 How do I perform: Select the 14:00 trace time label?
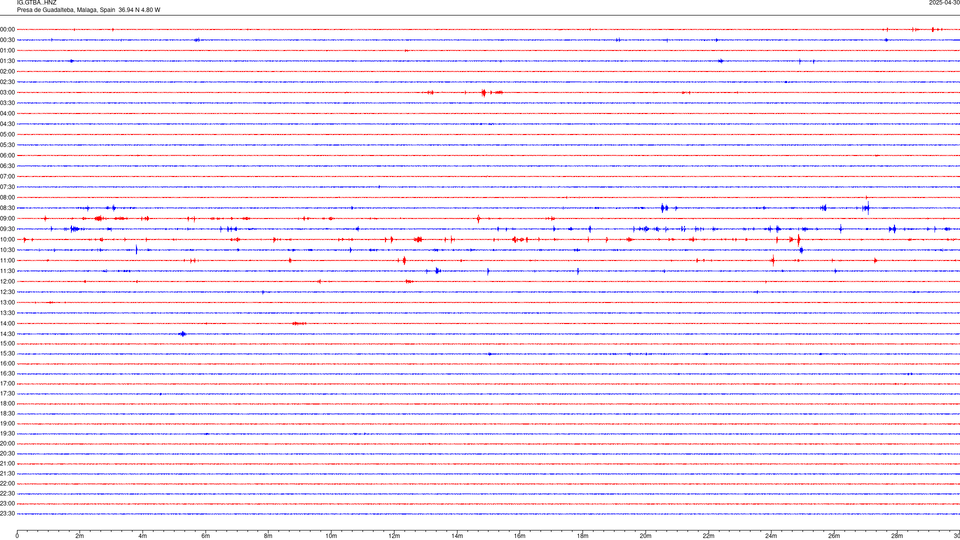(x=7, y=323)
